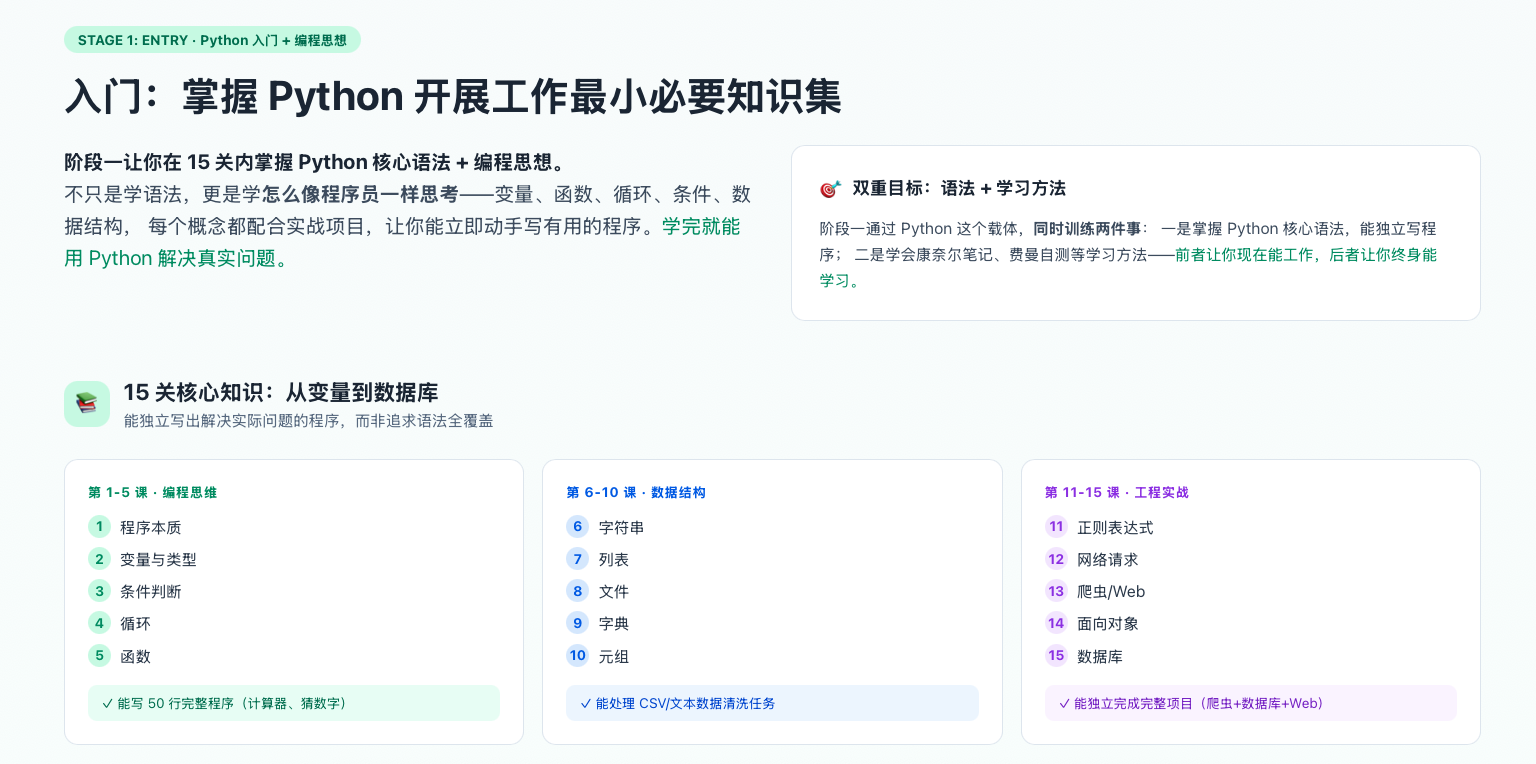The width and height of the screenshot is (1536, 764).
Task: Click the books emoji icon
Action: tap(87, 404)
